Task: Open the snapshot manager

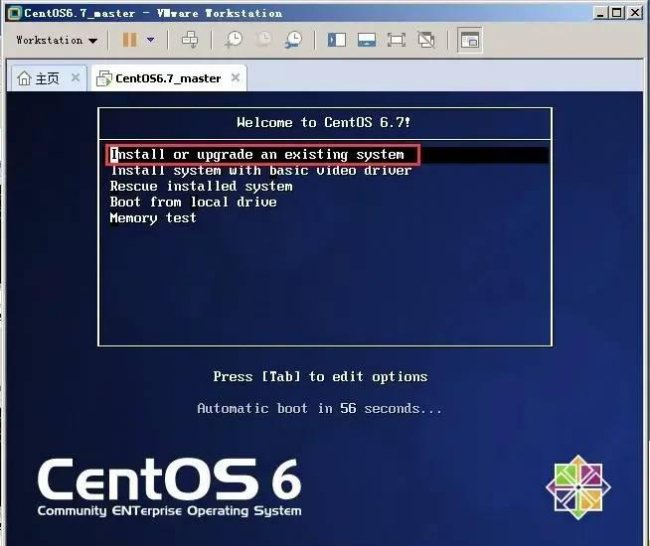Action: [x=293, y=40]
